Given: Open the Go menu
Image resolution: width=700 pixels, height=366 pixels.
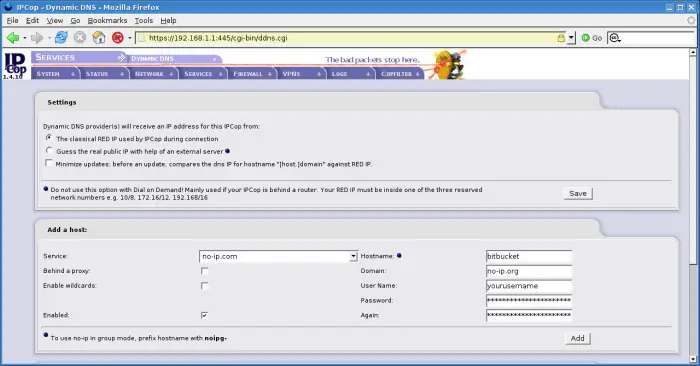Looking at the screenshot, I should click(x=75, y=21).
